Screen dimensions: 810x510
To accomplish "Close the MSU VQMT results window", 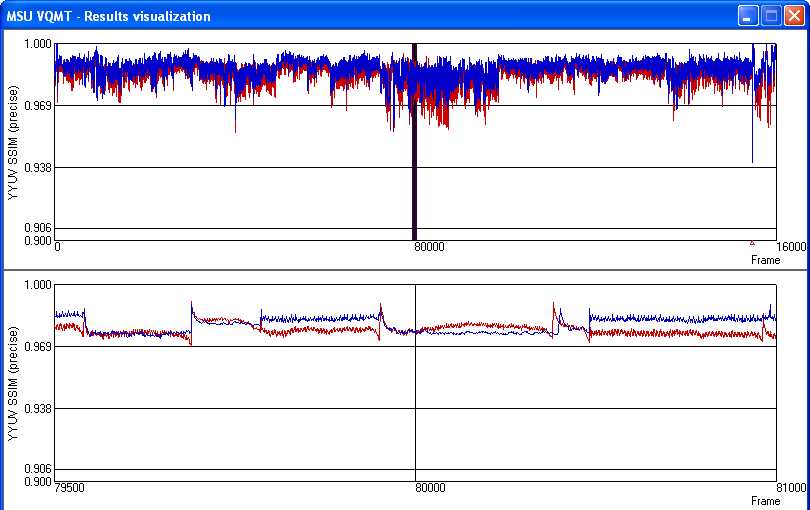I will [794, 16].
